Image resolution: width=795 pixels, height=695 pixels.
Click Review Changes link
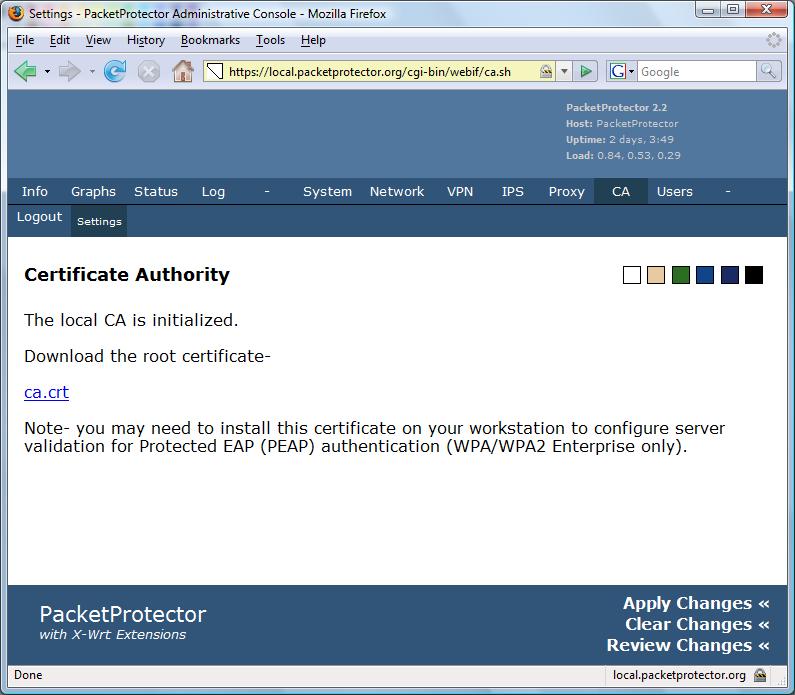coord(688,645)
